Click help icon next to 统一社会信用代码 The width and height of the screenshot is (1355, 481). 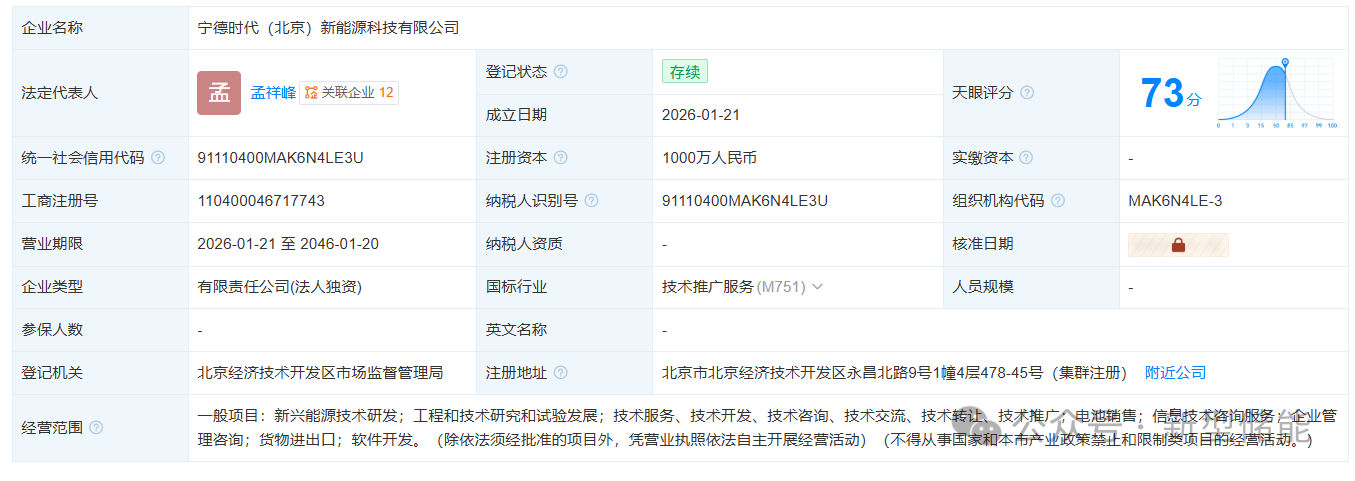point(158,158)
